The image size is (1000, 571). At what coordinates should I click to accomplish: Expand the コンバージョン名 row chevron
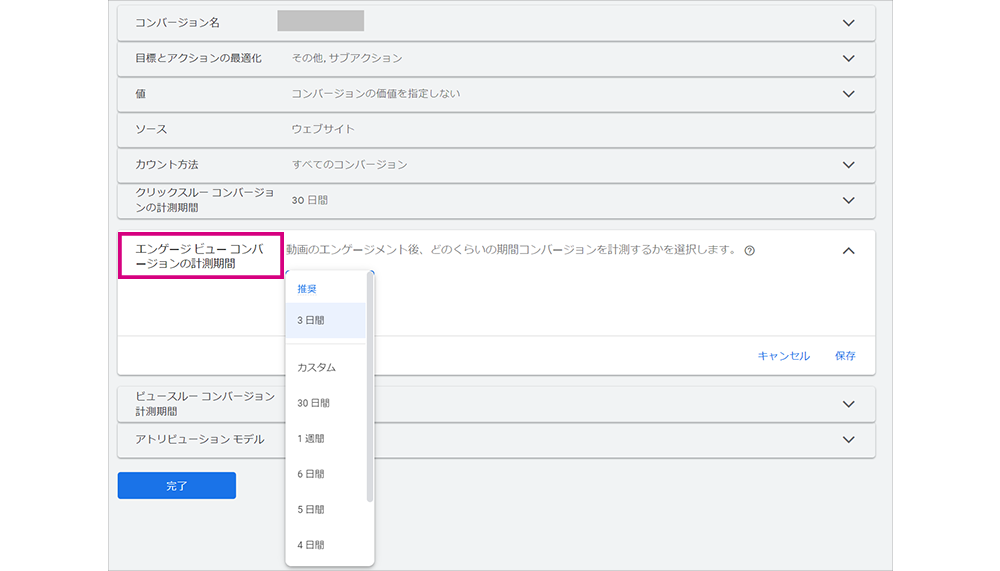click(x=848, y=23)
